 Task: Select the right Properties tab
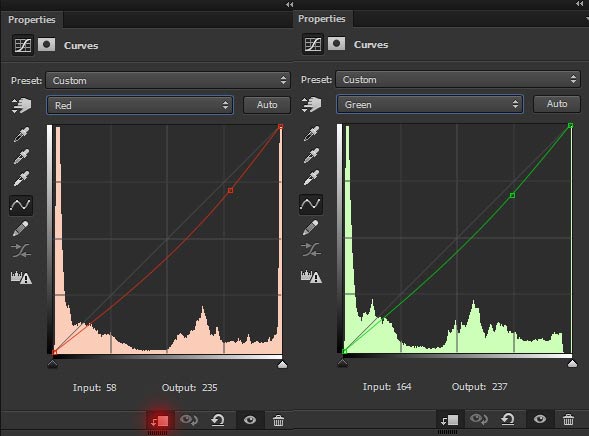tap(322, 19)
